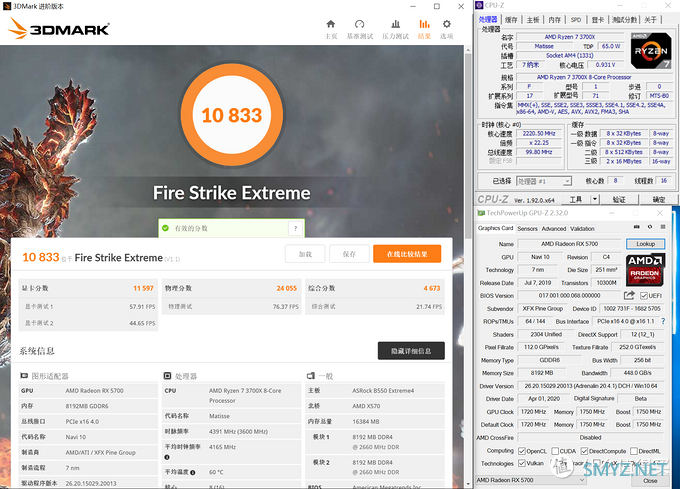680x489 pixels.
Task: Click graphics score value 11 597
Action: click(144, 288)
